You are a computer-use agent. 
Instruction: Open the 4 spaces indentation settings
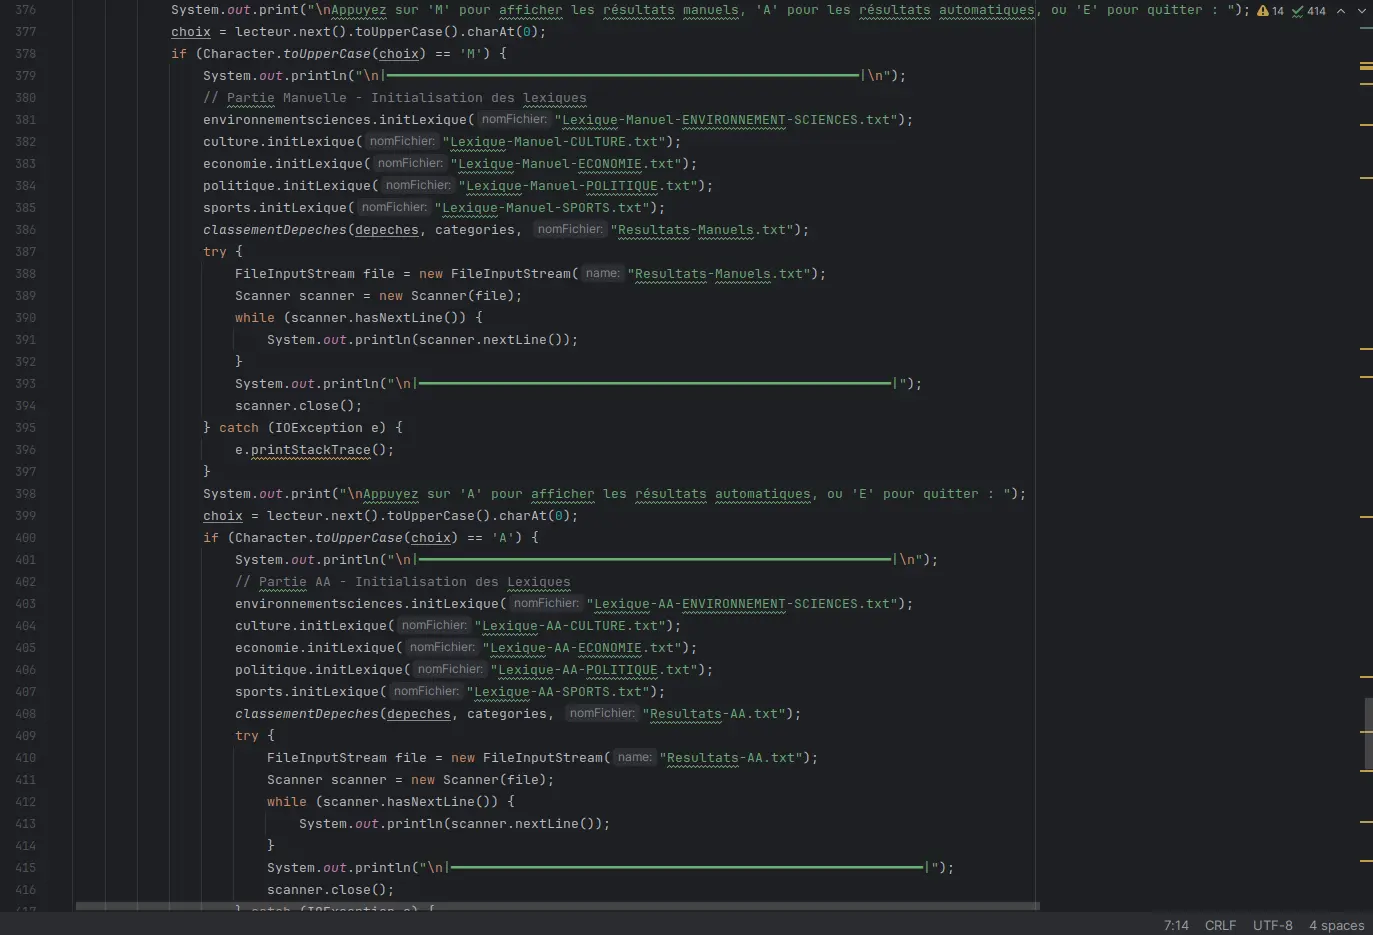(x=1336, y=925)
